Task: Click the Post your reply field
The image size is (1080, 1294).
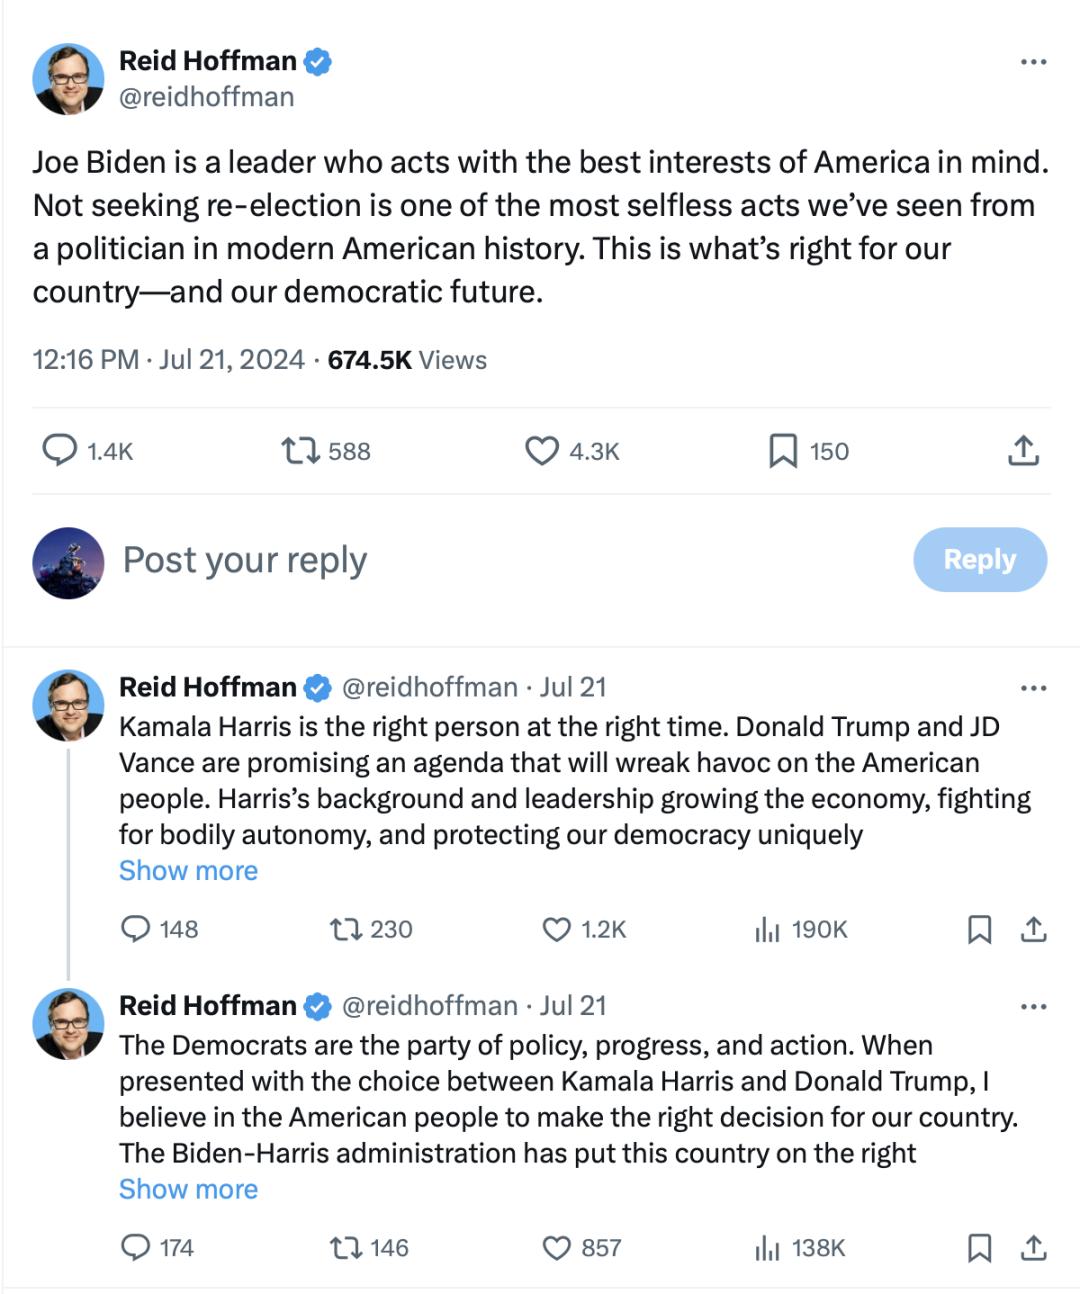Action: 245,560
